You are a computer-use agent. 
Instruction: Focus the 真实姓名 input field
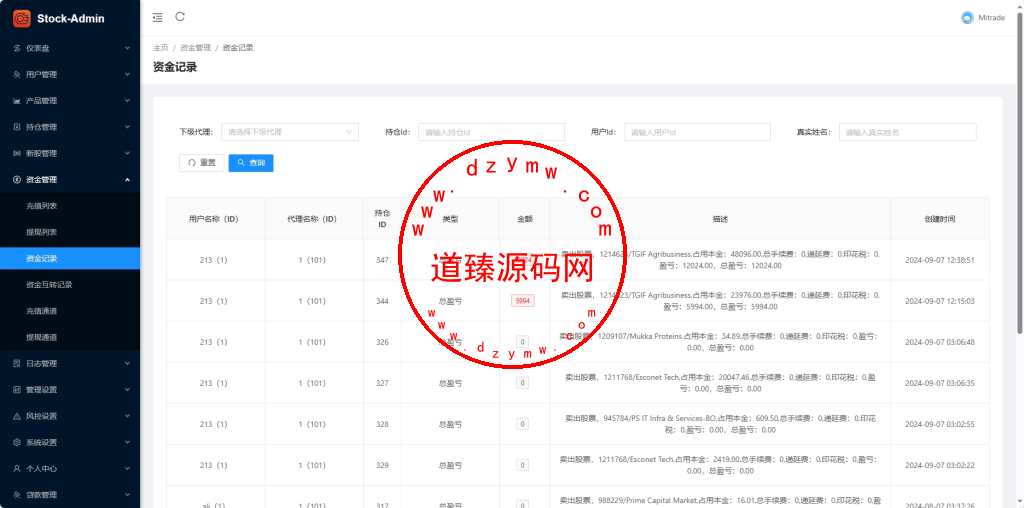tap(908, 132)
